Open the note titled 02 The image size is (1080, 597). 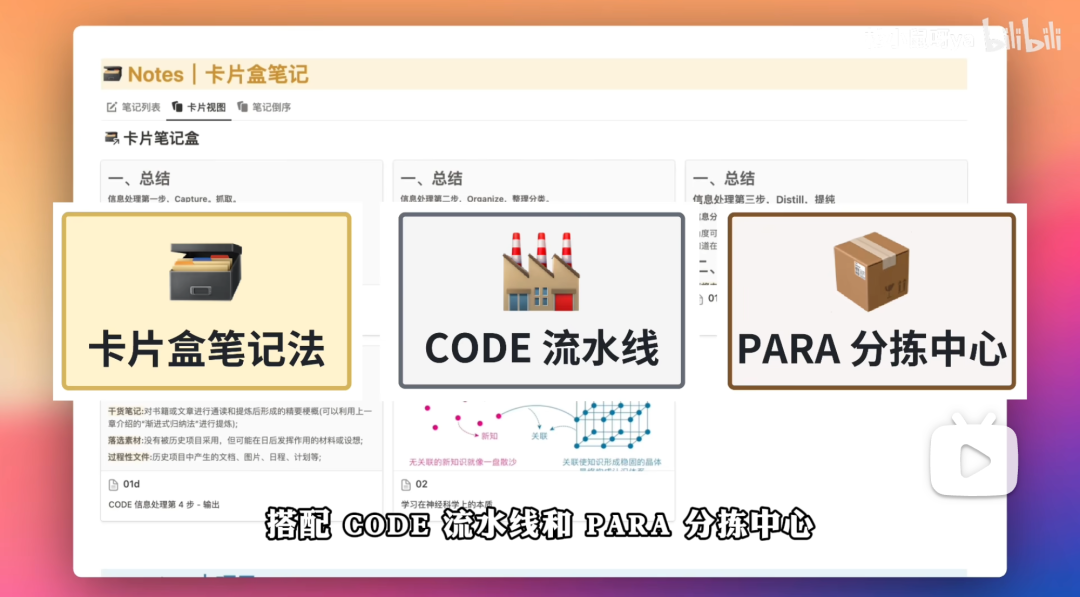point(422,485)
